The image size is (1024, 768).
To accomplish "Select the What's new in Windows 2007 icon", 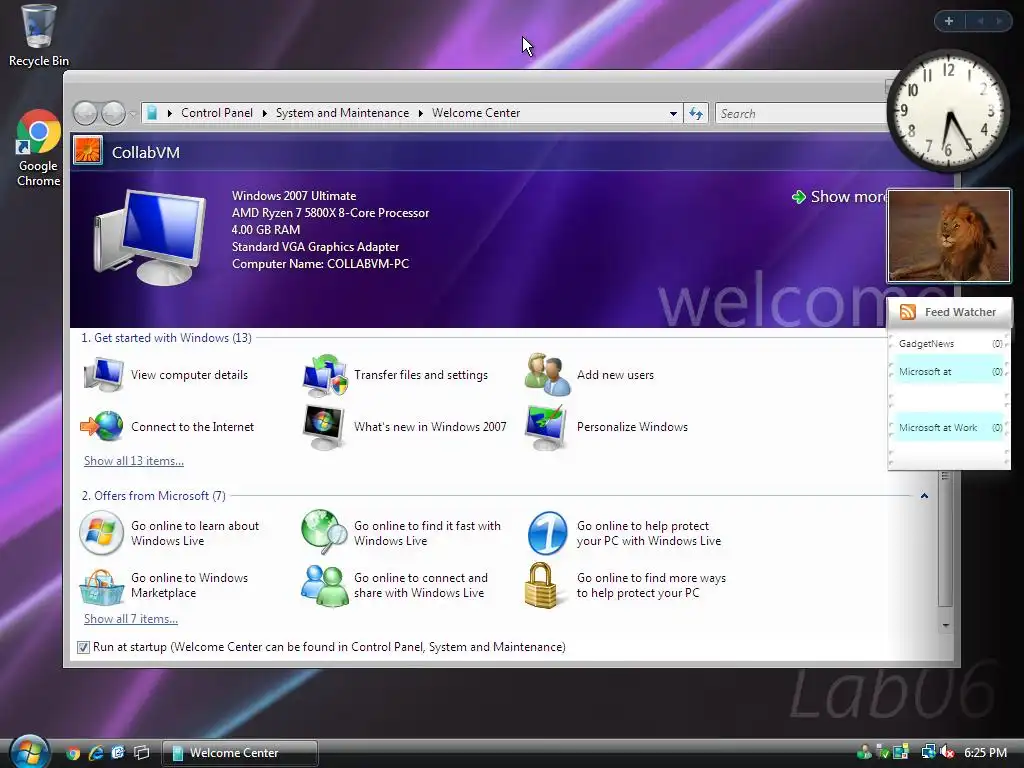I will click(x=324, y=427).
